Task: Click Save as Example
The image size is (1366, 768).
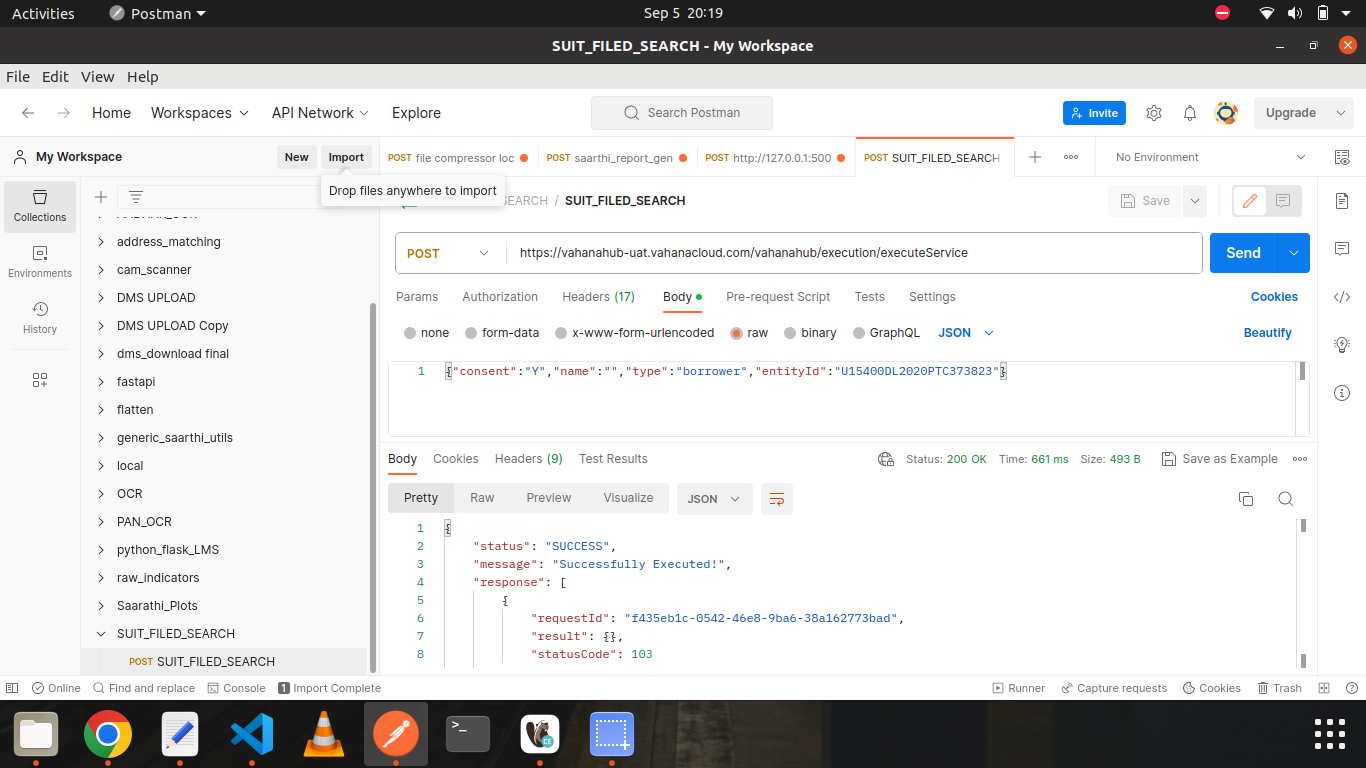Action: coord(1220,459)
